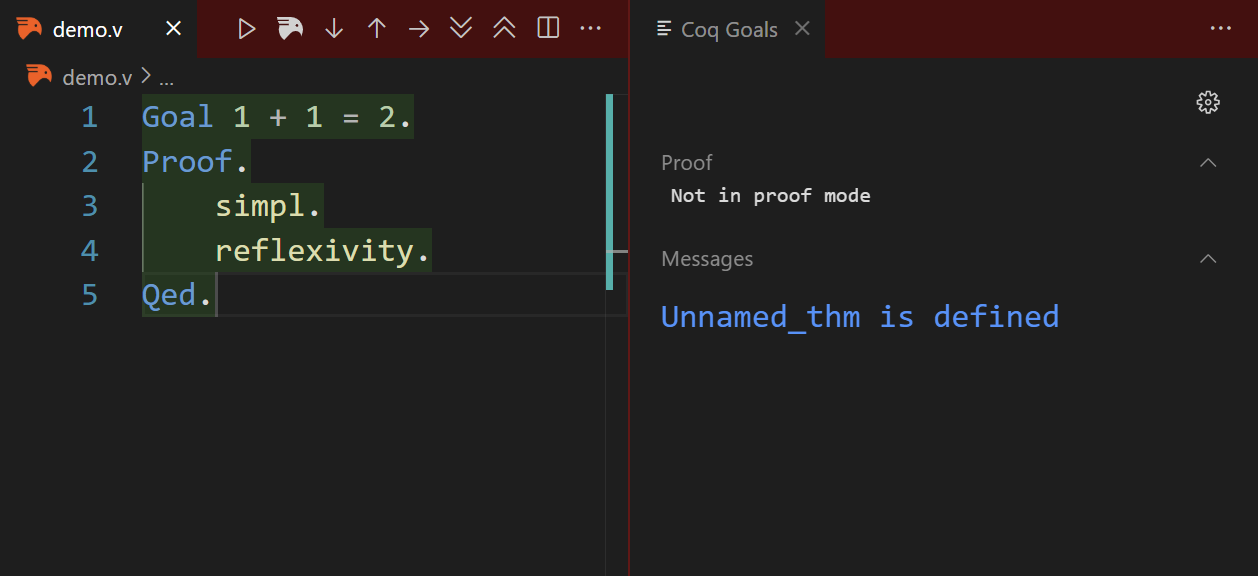Split the editor with the layout icon
The width and height of the screenshot is (1258, 576).
[x=548, y=29]
